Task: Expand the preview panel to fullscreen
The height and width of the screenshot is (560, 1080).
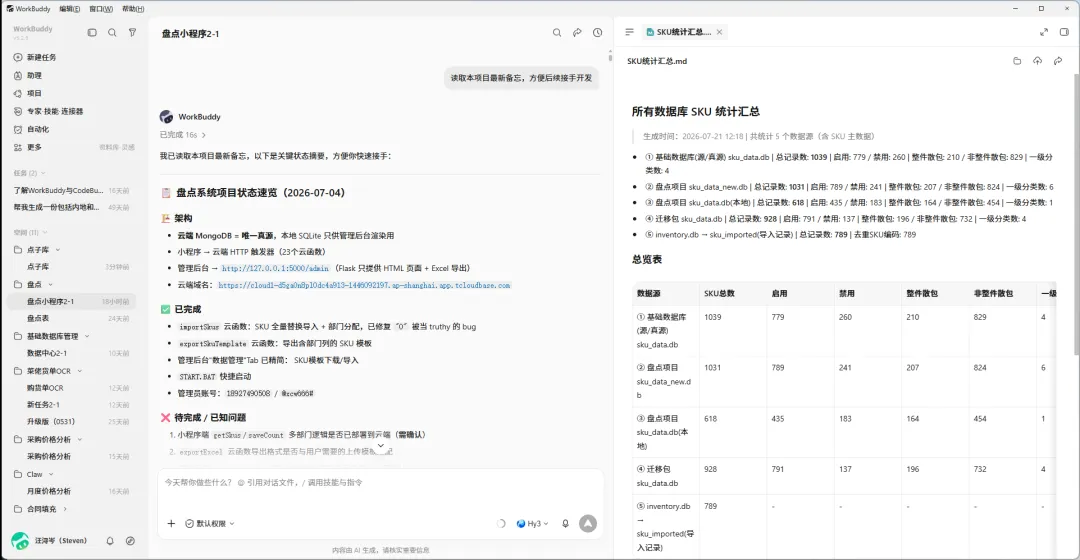Action: (x=1043, y=32)
